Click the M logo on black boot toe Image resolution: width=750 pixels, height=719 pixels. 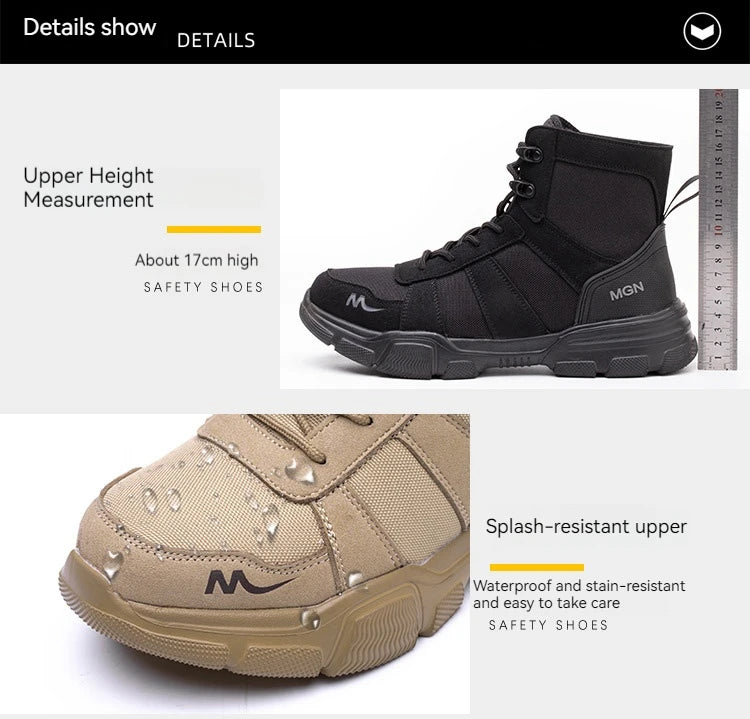click(x=363, y=303)
